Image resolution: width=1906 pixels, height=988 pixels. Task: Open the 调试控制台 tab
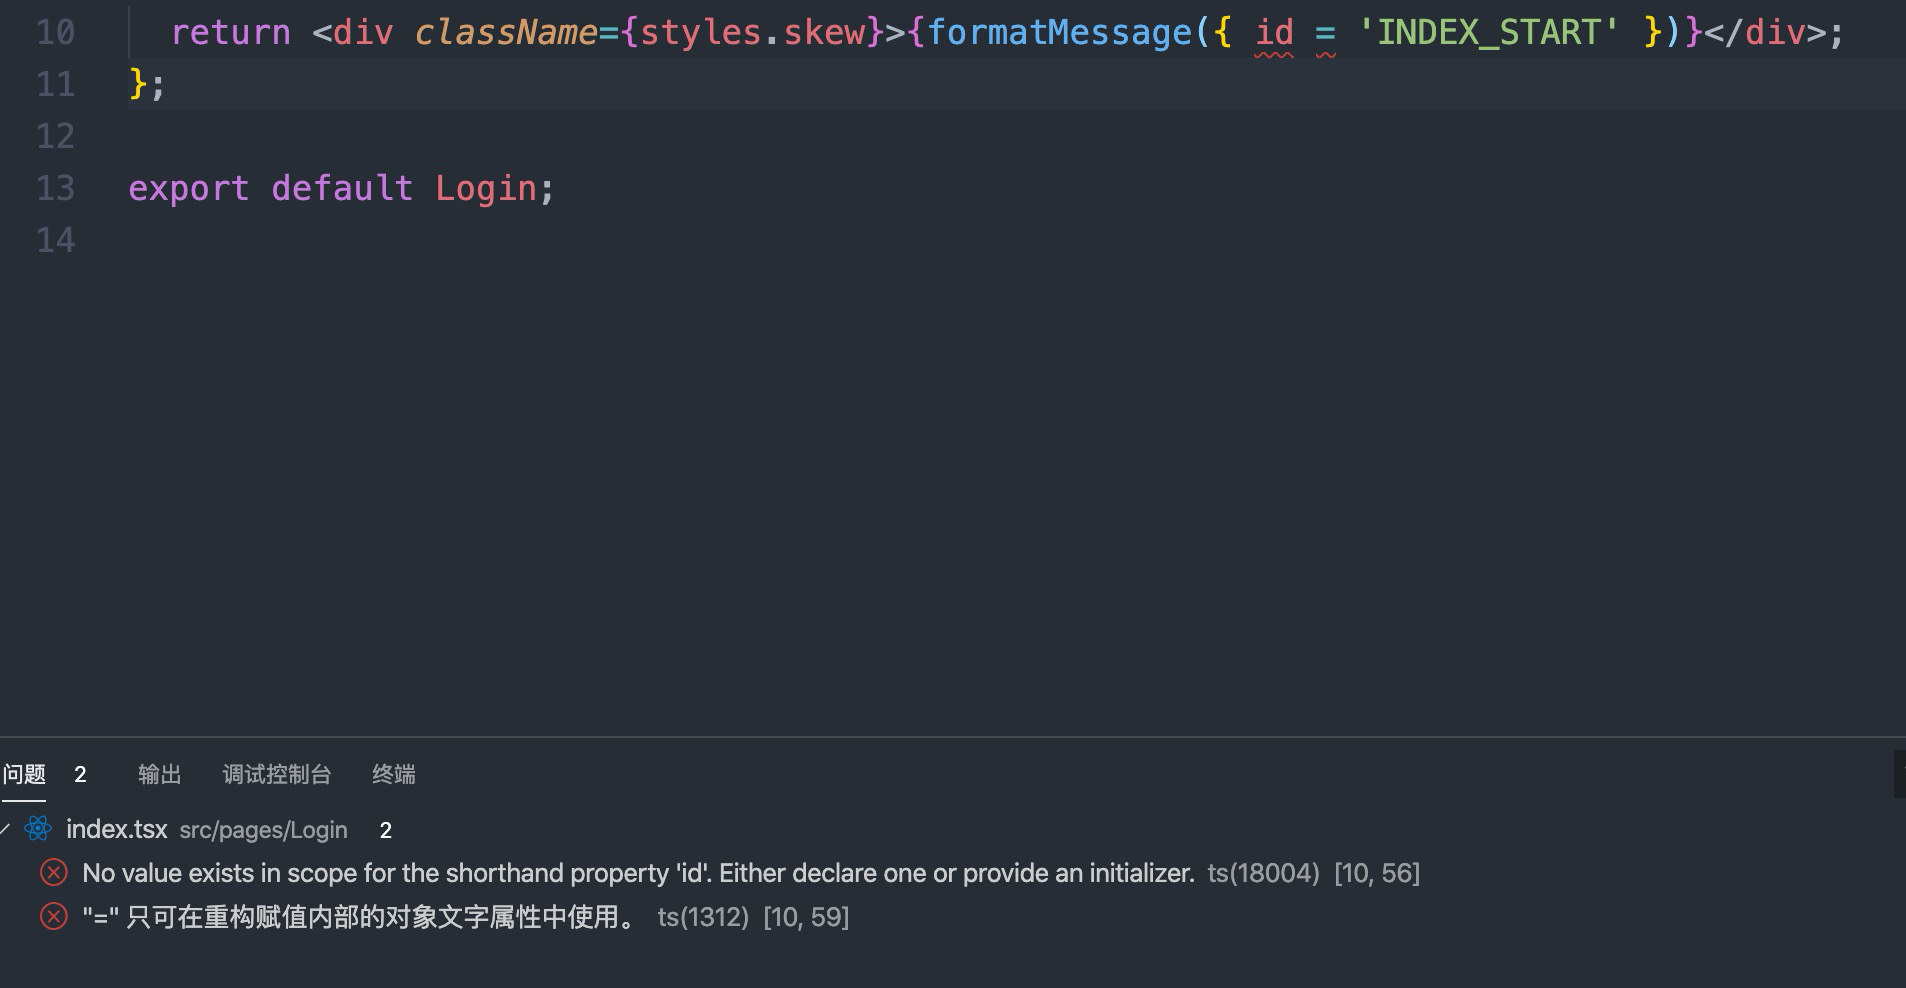coord(277,773)
